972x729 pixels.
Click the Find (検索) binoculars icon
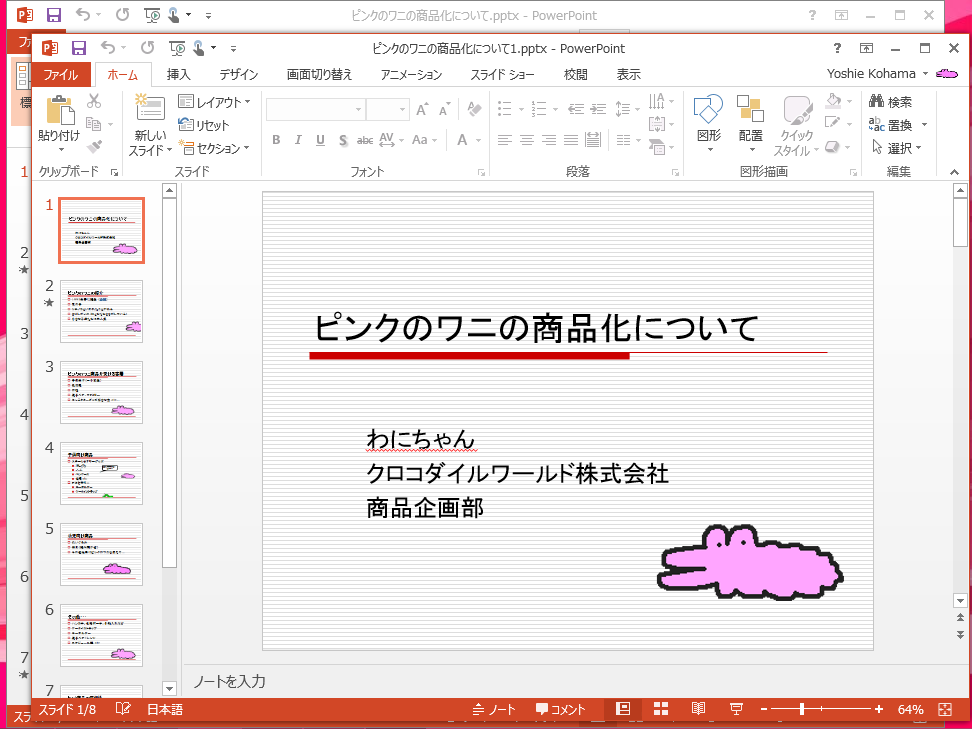(877, 102)
